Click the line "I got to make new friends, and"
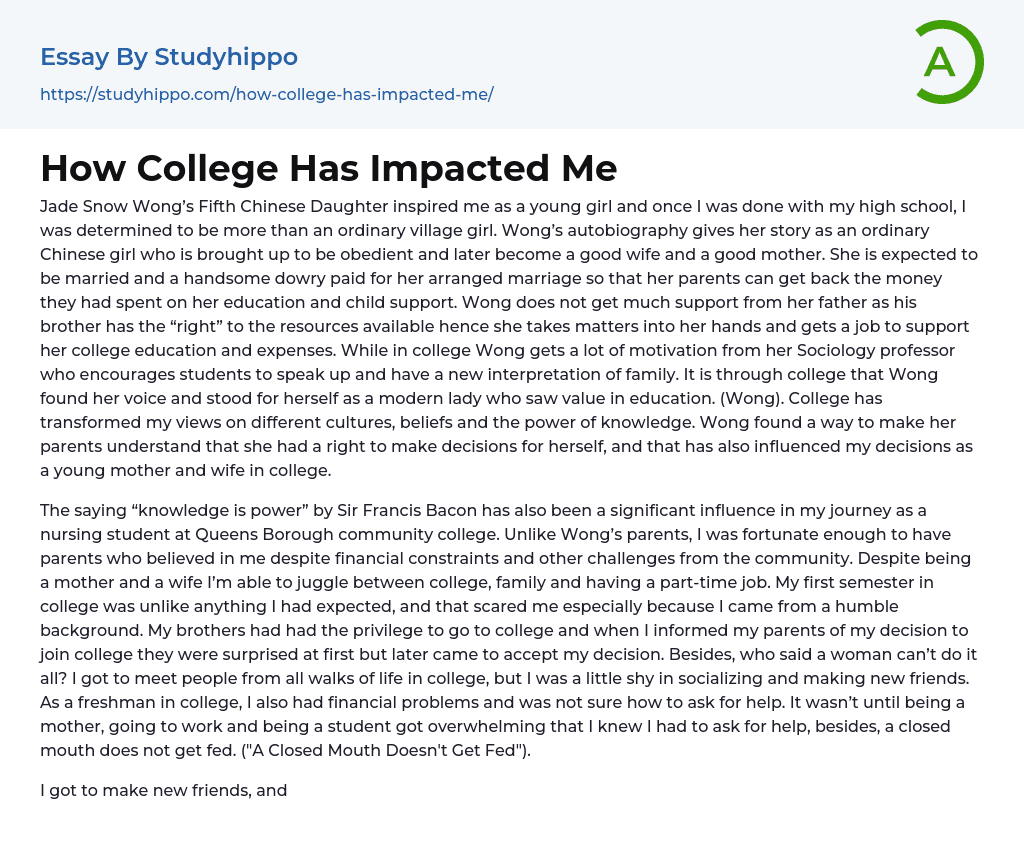Viewport: 1024px width, 859px height. click(x=164, y=790)
